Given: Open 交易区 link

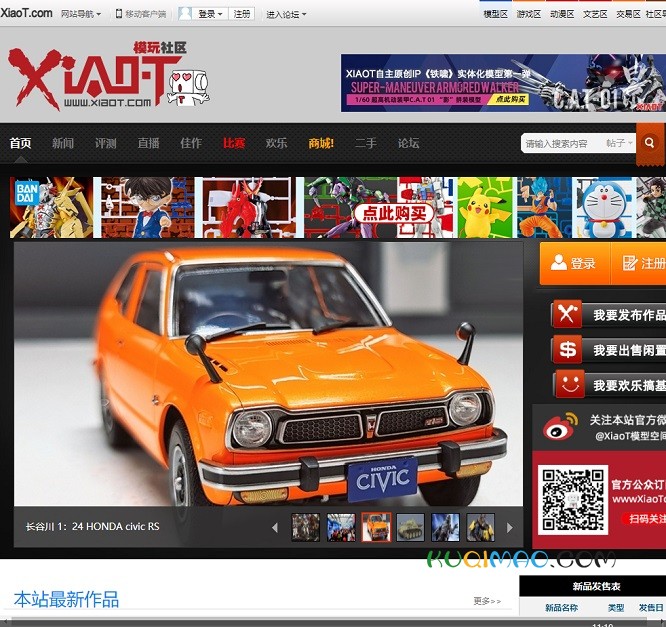Looking at the screenshot, I should pyautogui.click(x=628, y=14).
